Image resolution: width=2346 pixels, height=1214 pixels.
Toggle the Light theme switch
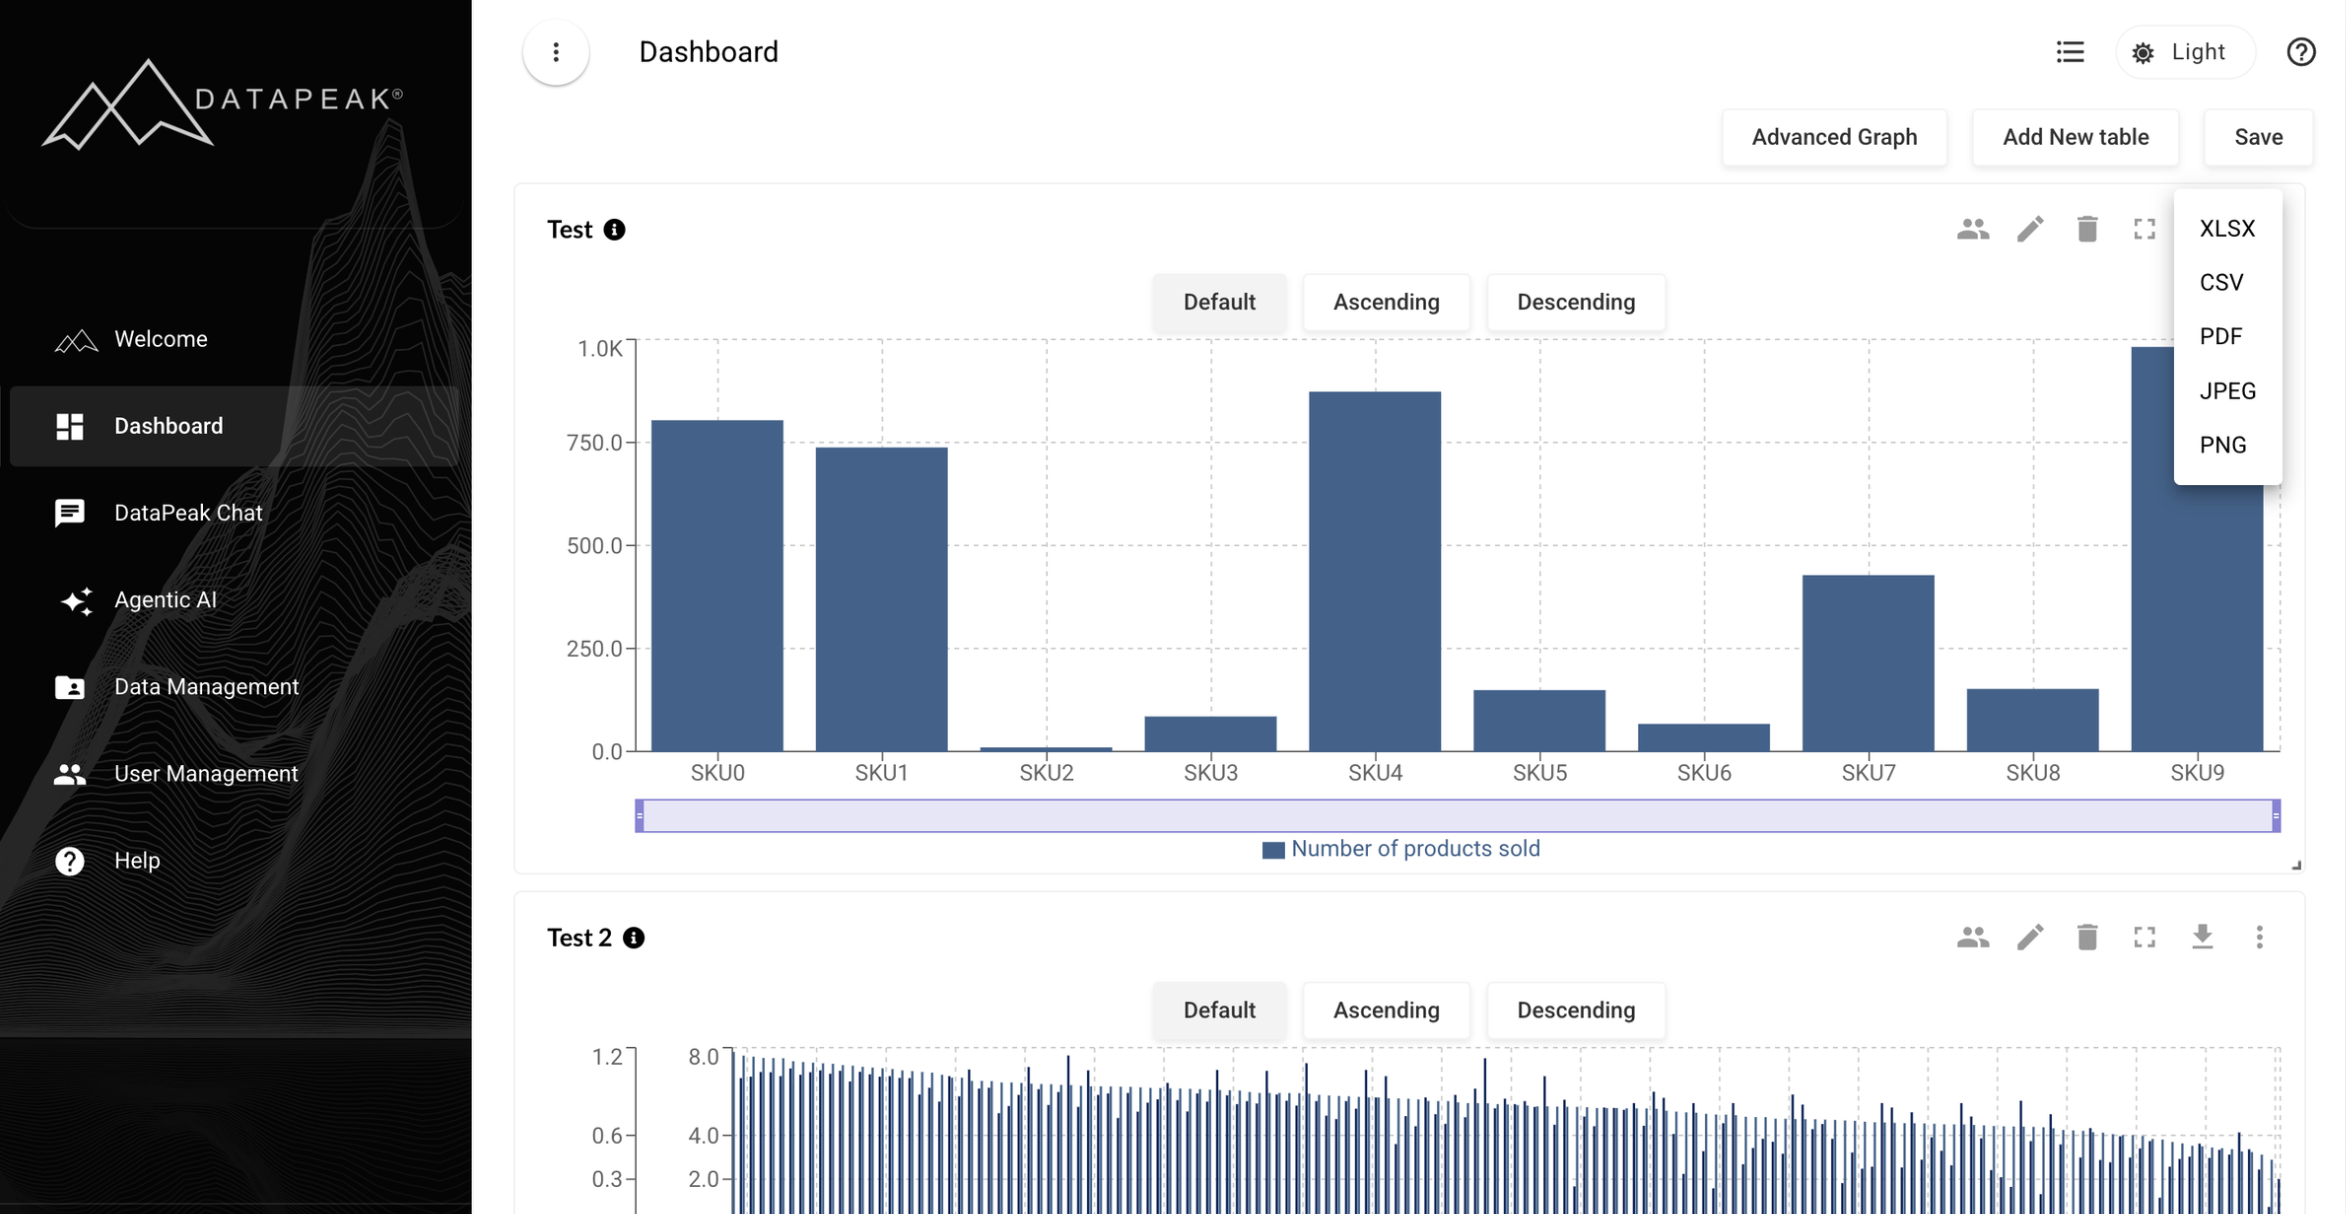(2184, 52)
